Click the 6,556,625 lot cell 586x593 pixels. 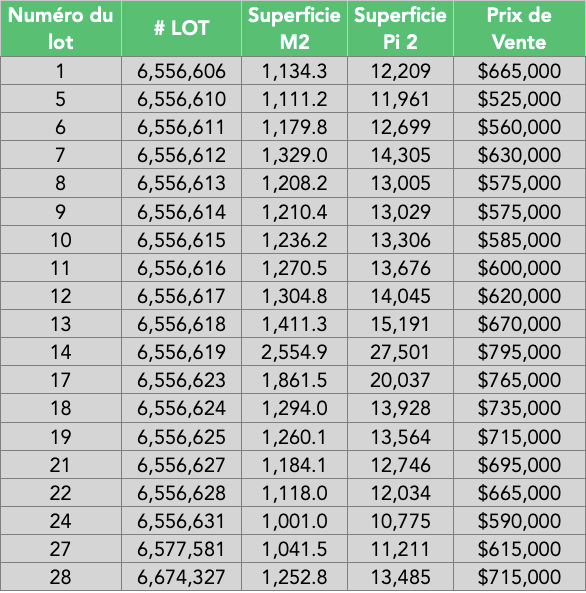tap(181, 436)
